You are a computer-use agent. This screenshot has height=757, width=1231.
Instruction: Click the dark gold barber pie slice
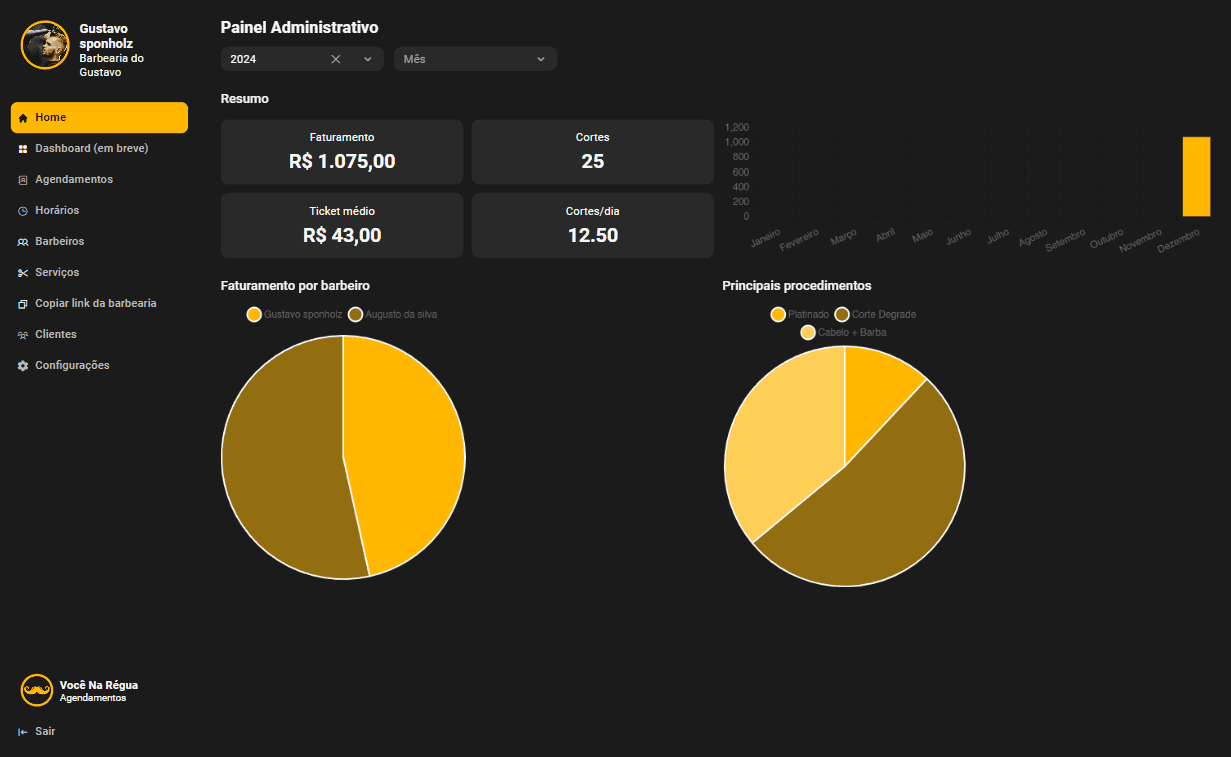click(x=280, y=460)
